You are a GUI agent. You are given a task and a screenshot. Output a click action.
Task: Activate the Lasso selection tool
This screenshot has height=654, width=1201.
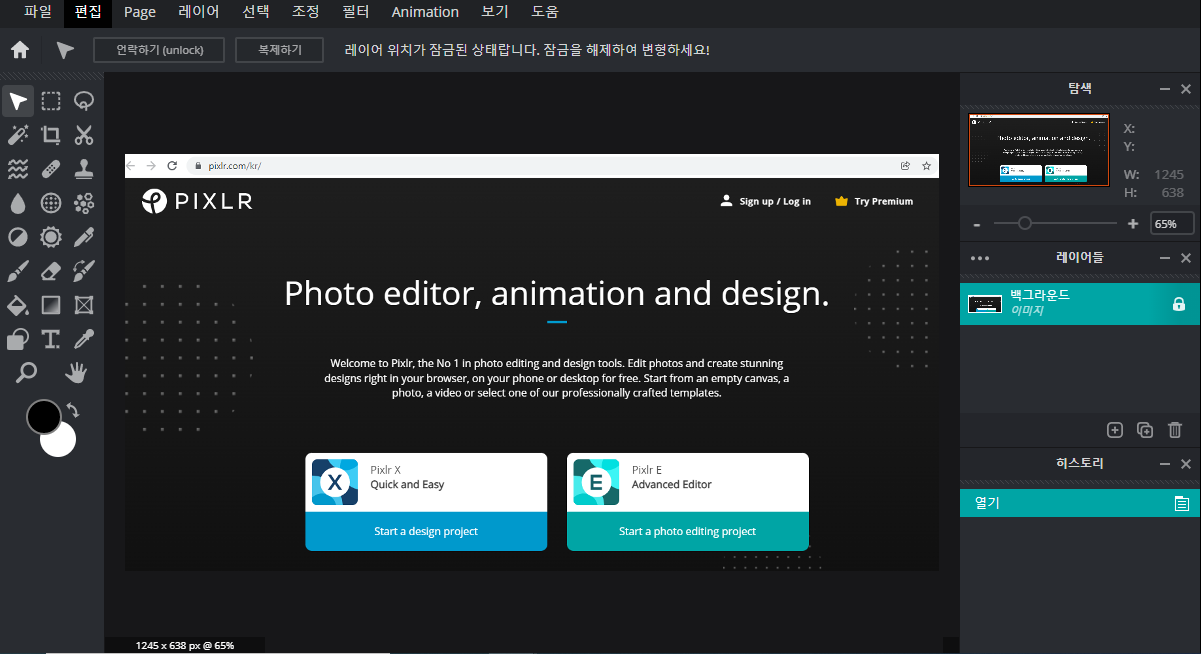83,100
